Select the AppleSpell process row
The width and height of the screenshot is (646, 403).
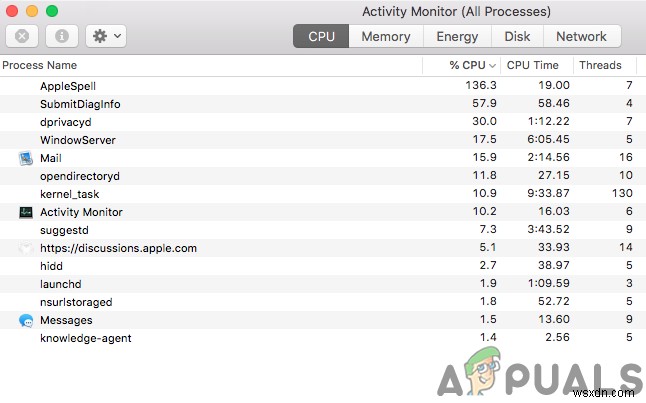pyautogui.click(x=323, y=86)
